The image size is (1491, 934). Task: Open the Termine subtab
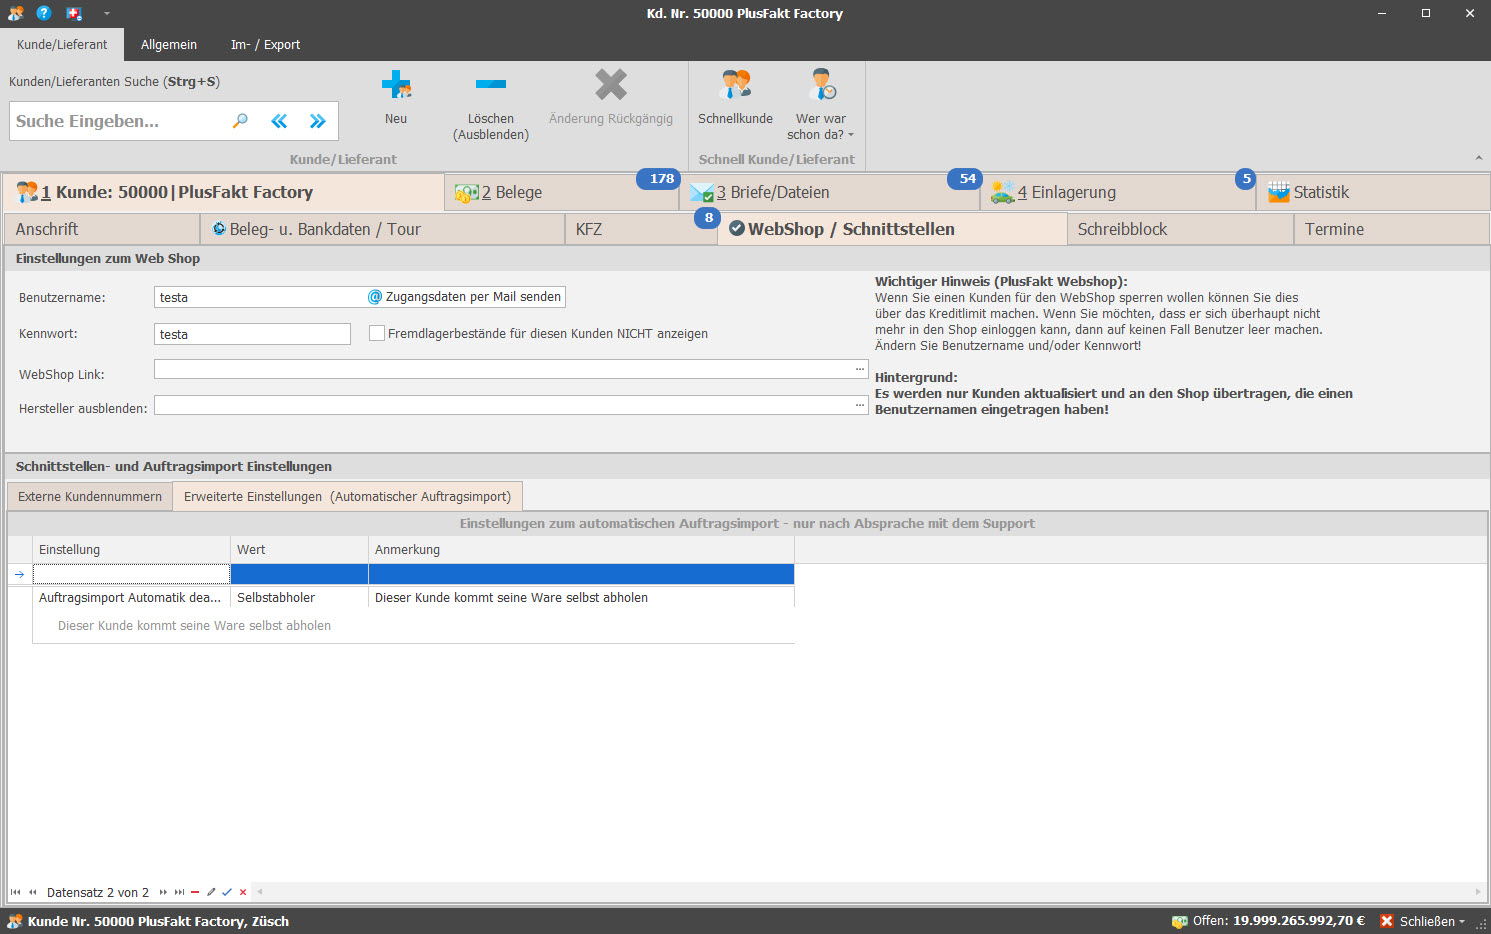[1391, 229]
